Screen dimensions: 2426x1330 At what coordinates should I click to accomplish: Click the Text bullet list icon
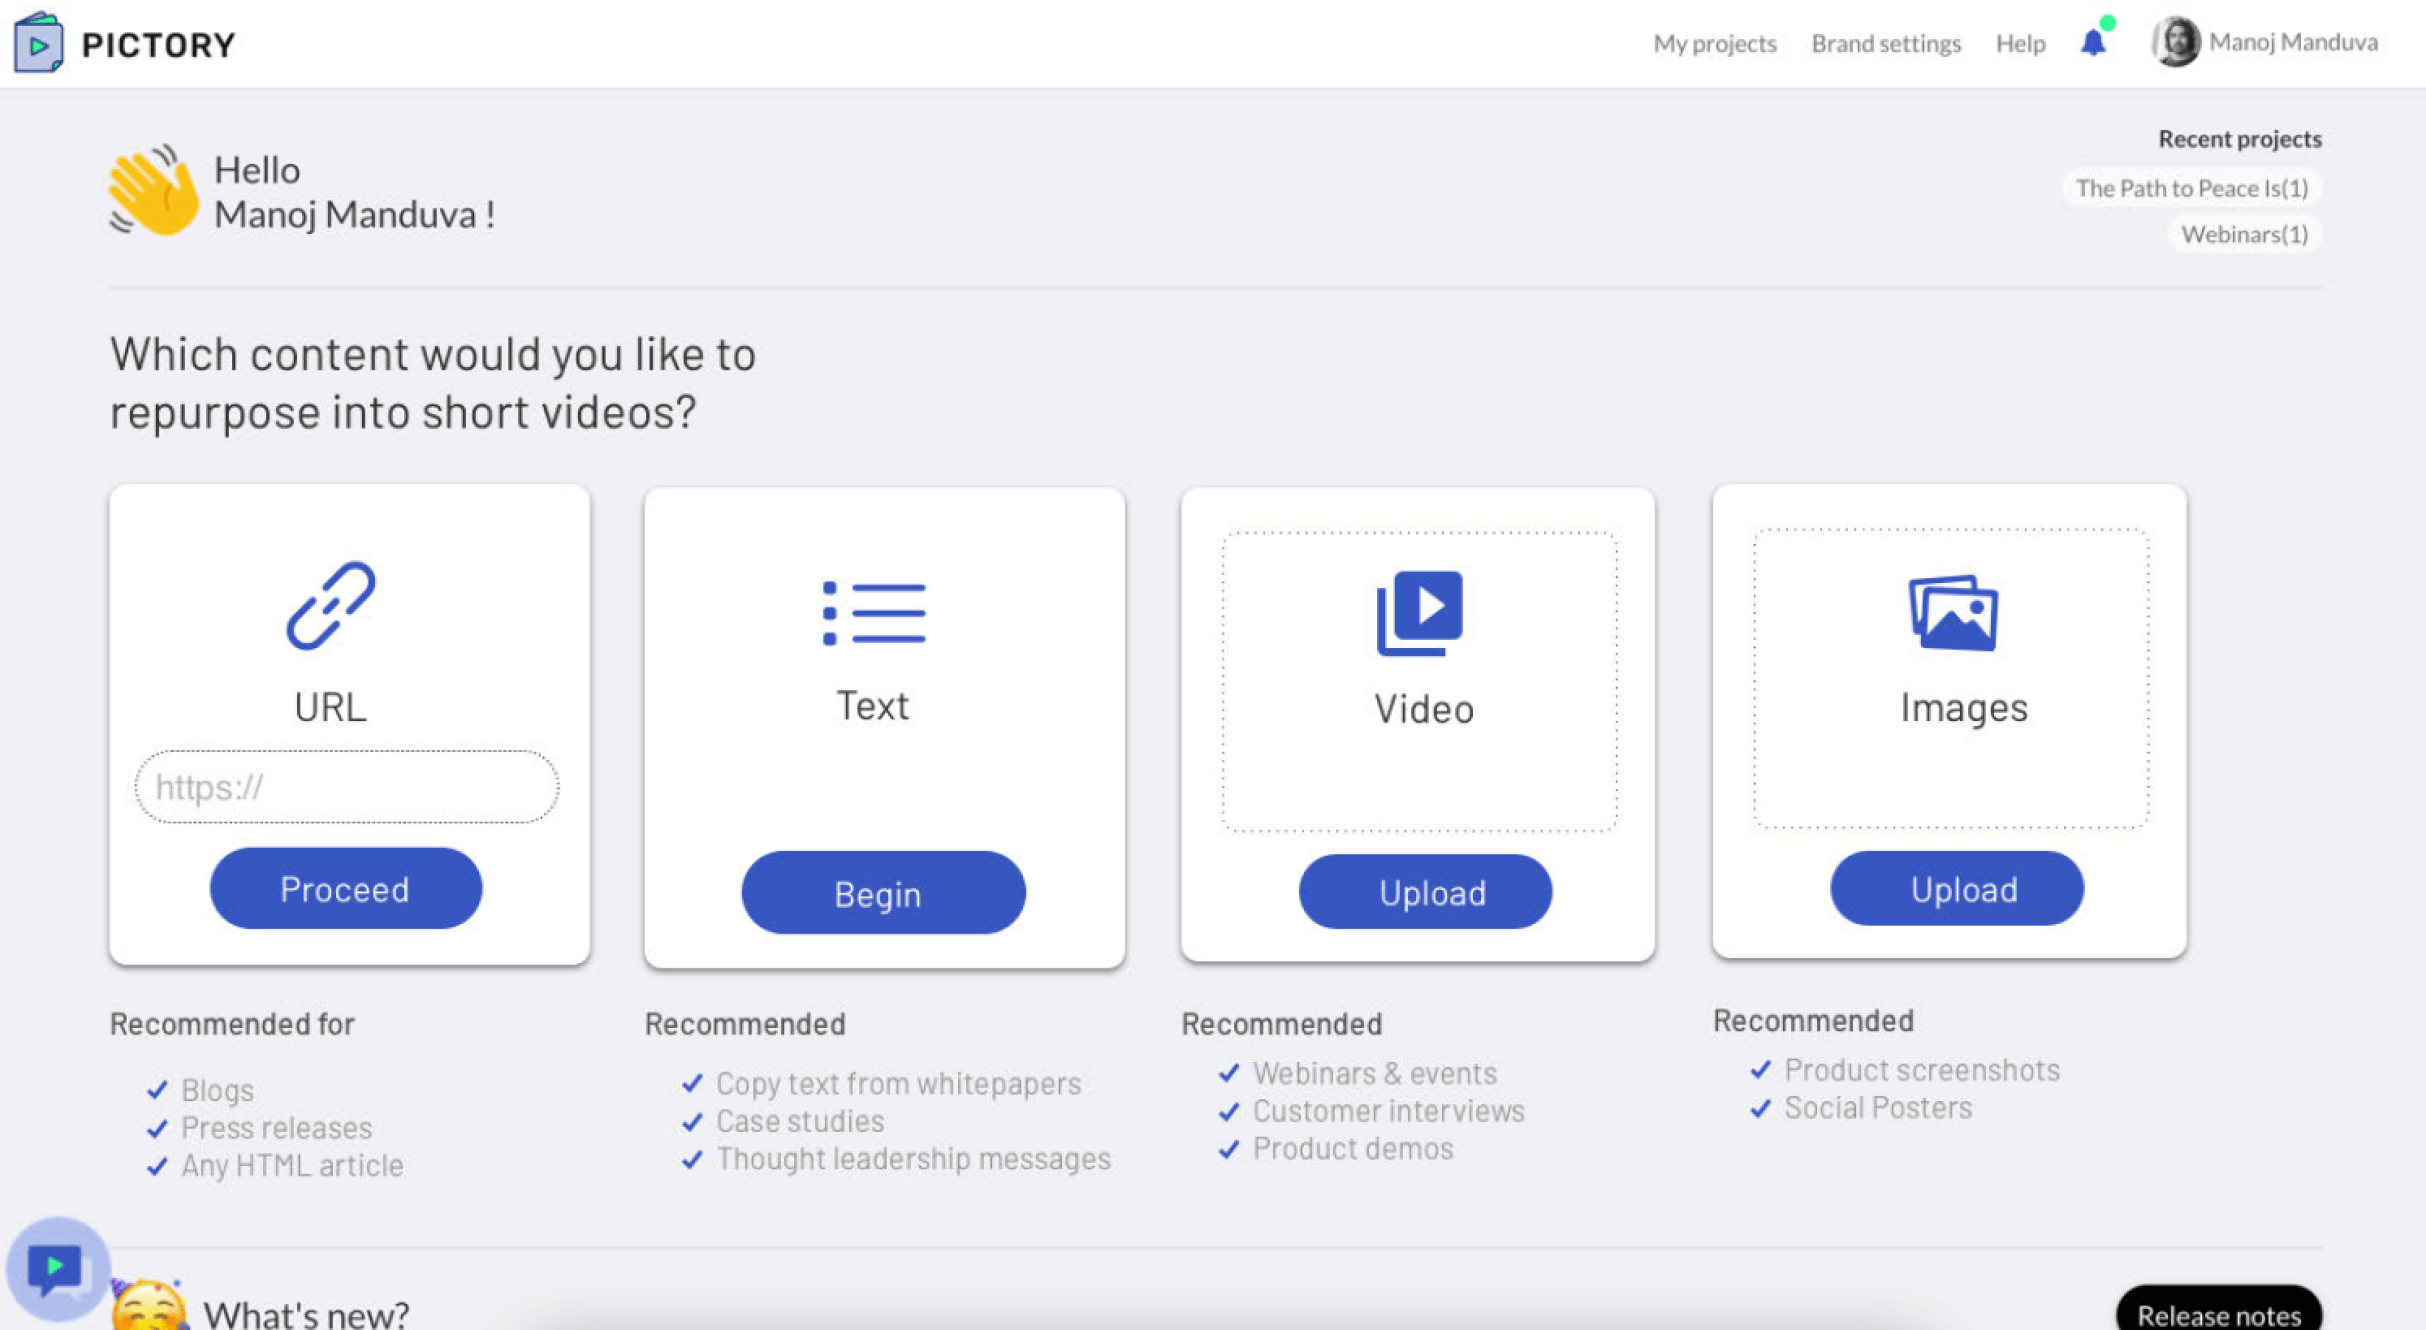[874, 612]
